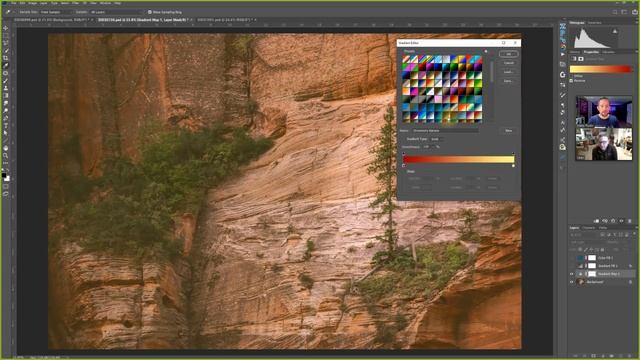Open the Layers filter kind dropdown
The height and width of the screenshot is (360, 640).
[x=584, y=235]
